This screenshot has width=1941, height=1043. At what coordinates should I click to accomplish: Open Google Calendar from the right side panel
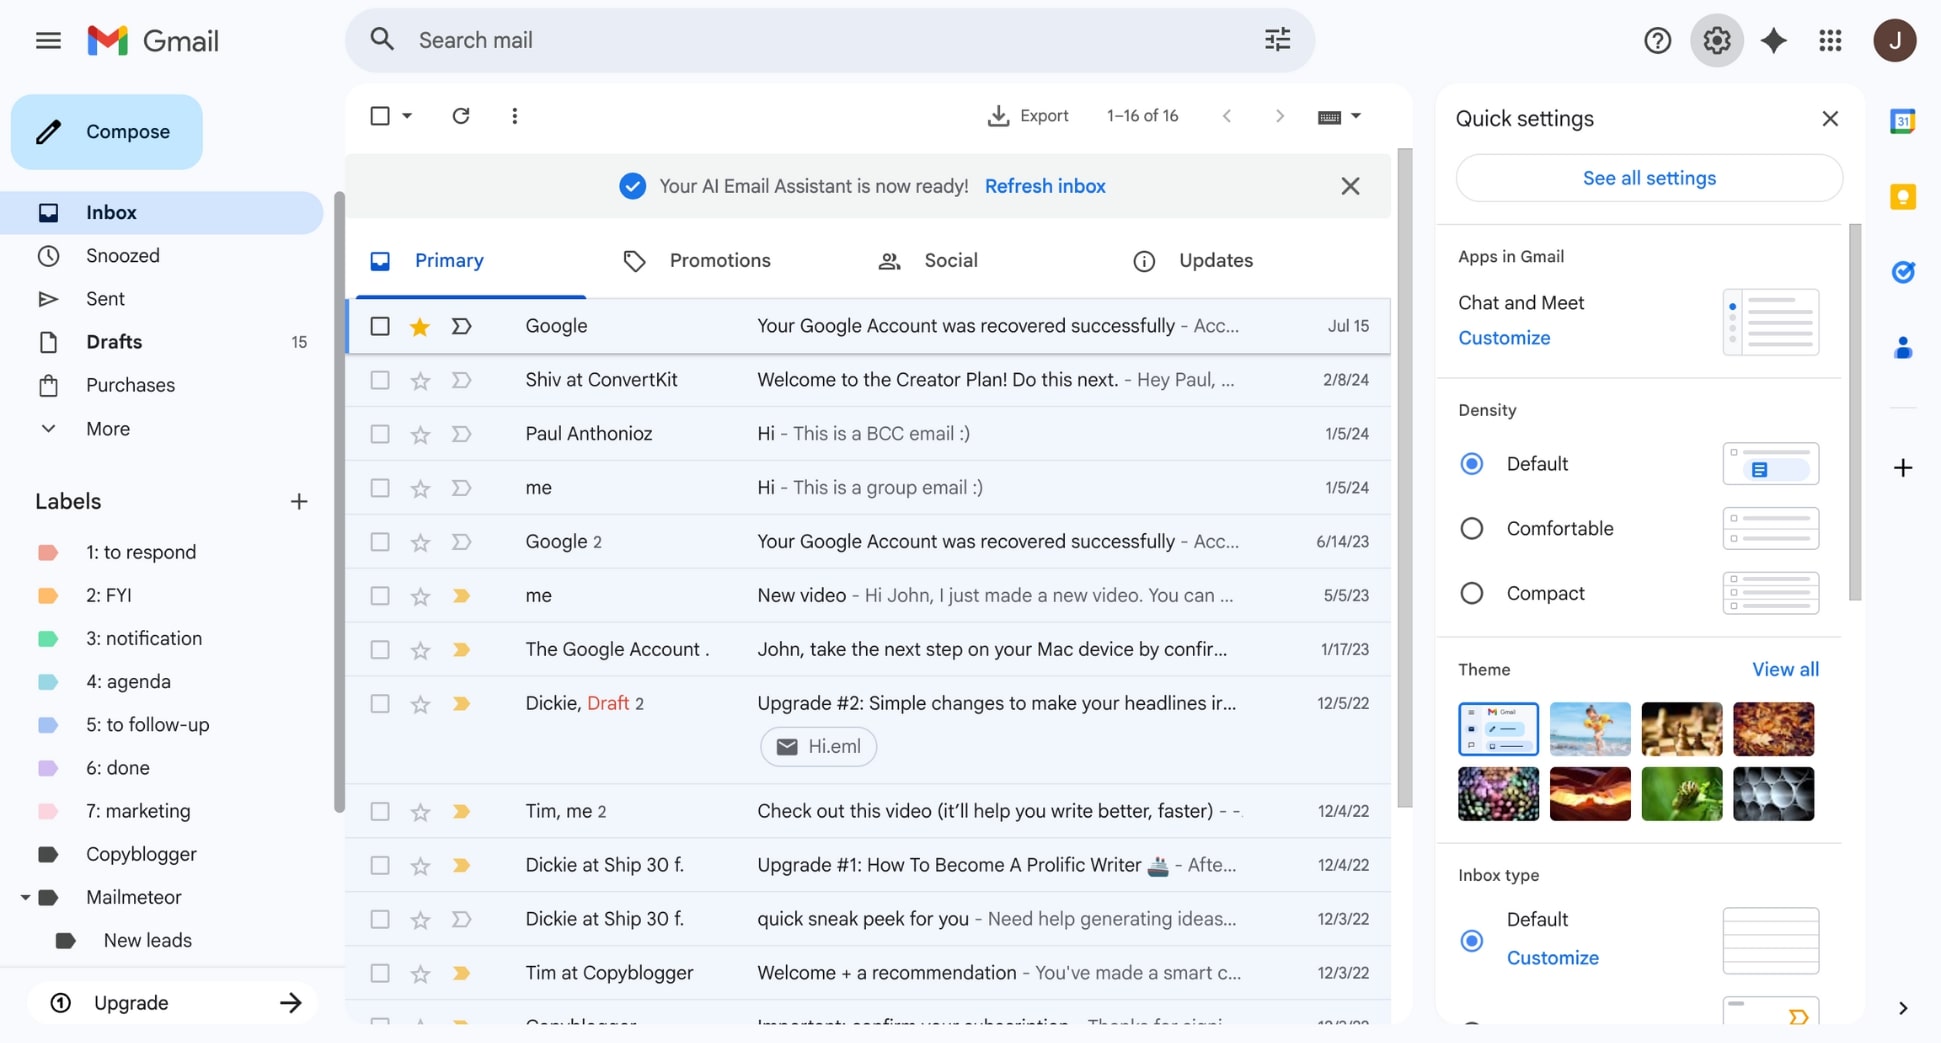[1903, 120]
